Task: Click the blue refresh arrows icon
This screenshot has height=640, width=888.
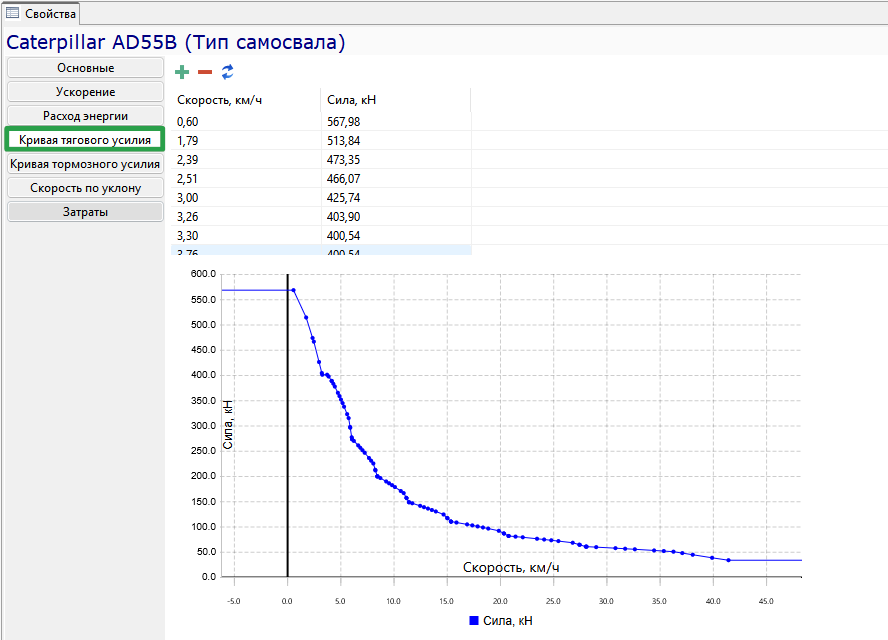Action: pyautogui.click(x=228, y=72)
